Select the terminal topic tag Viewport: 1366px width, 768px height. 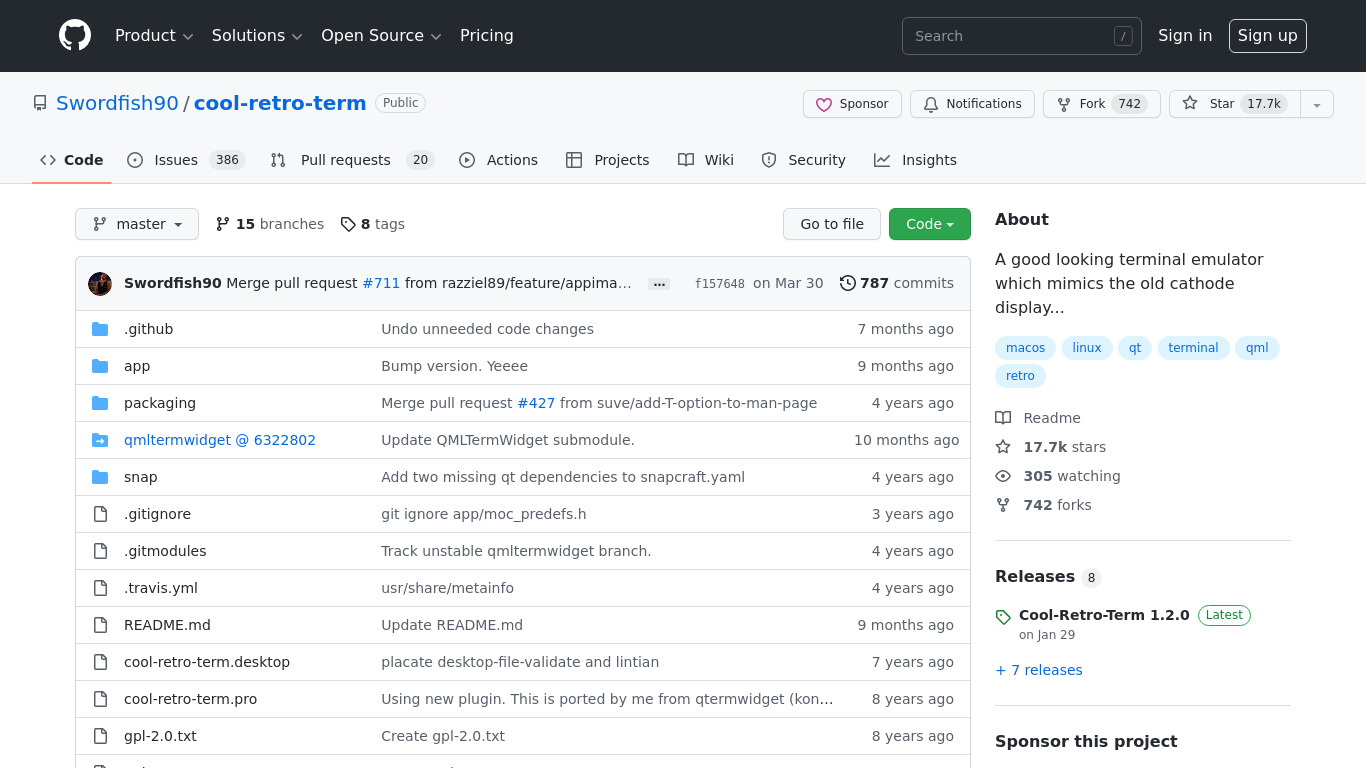click(x=1193, y=348)
